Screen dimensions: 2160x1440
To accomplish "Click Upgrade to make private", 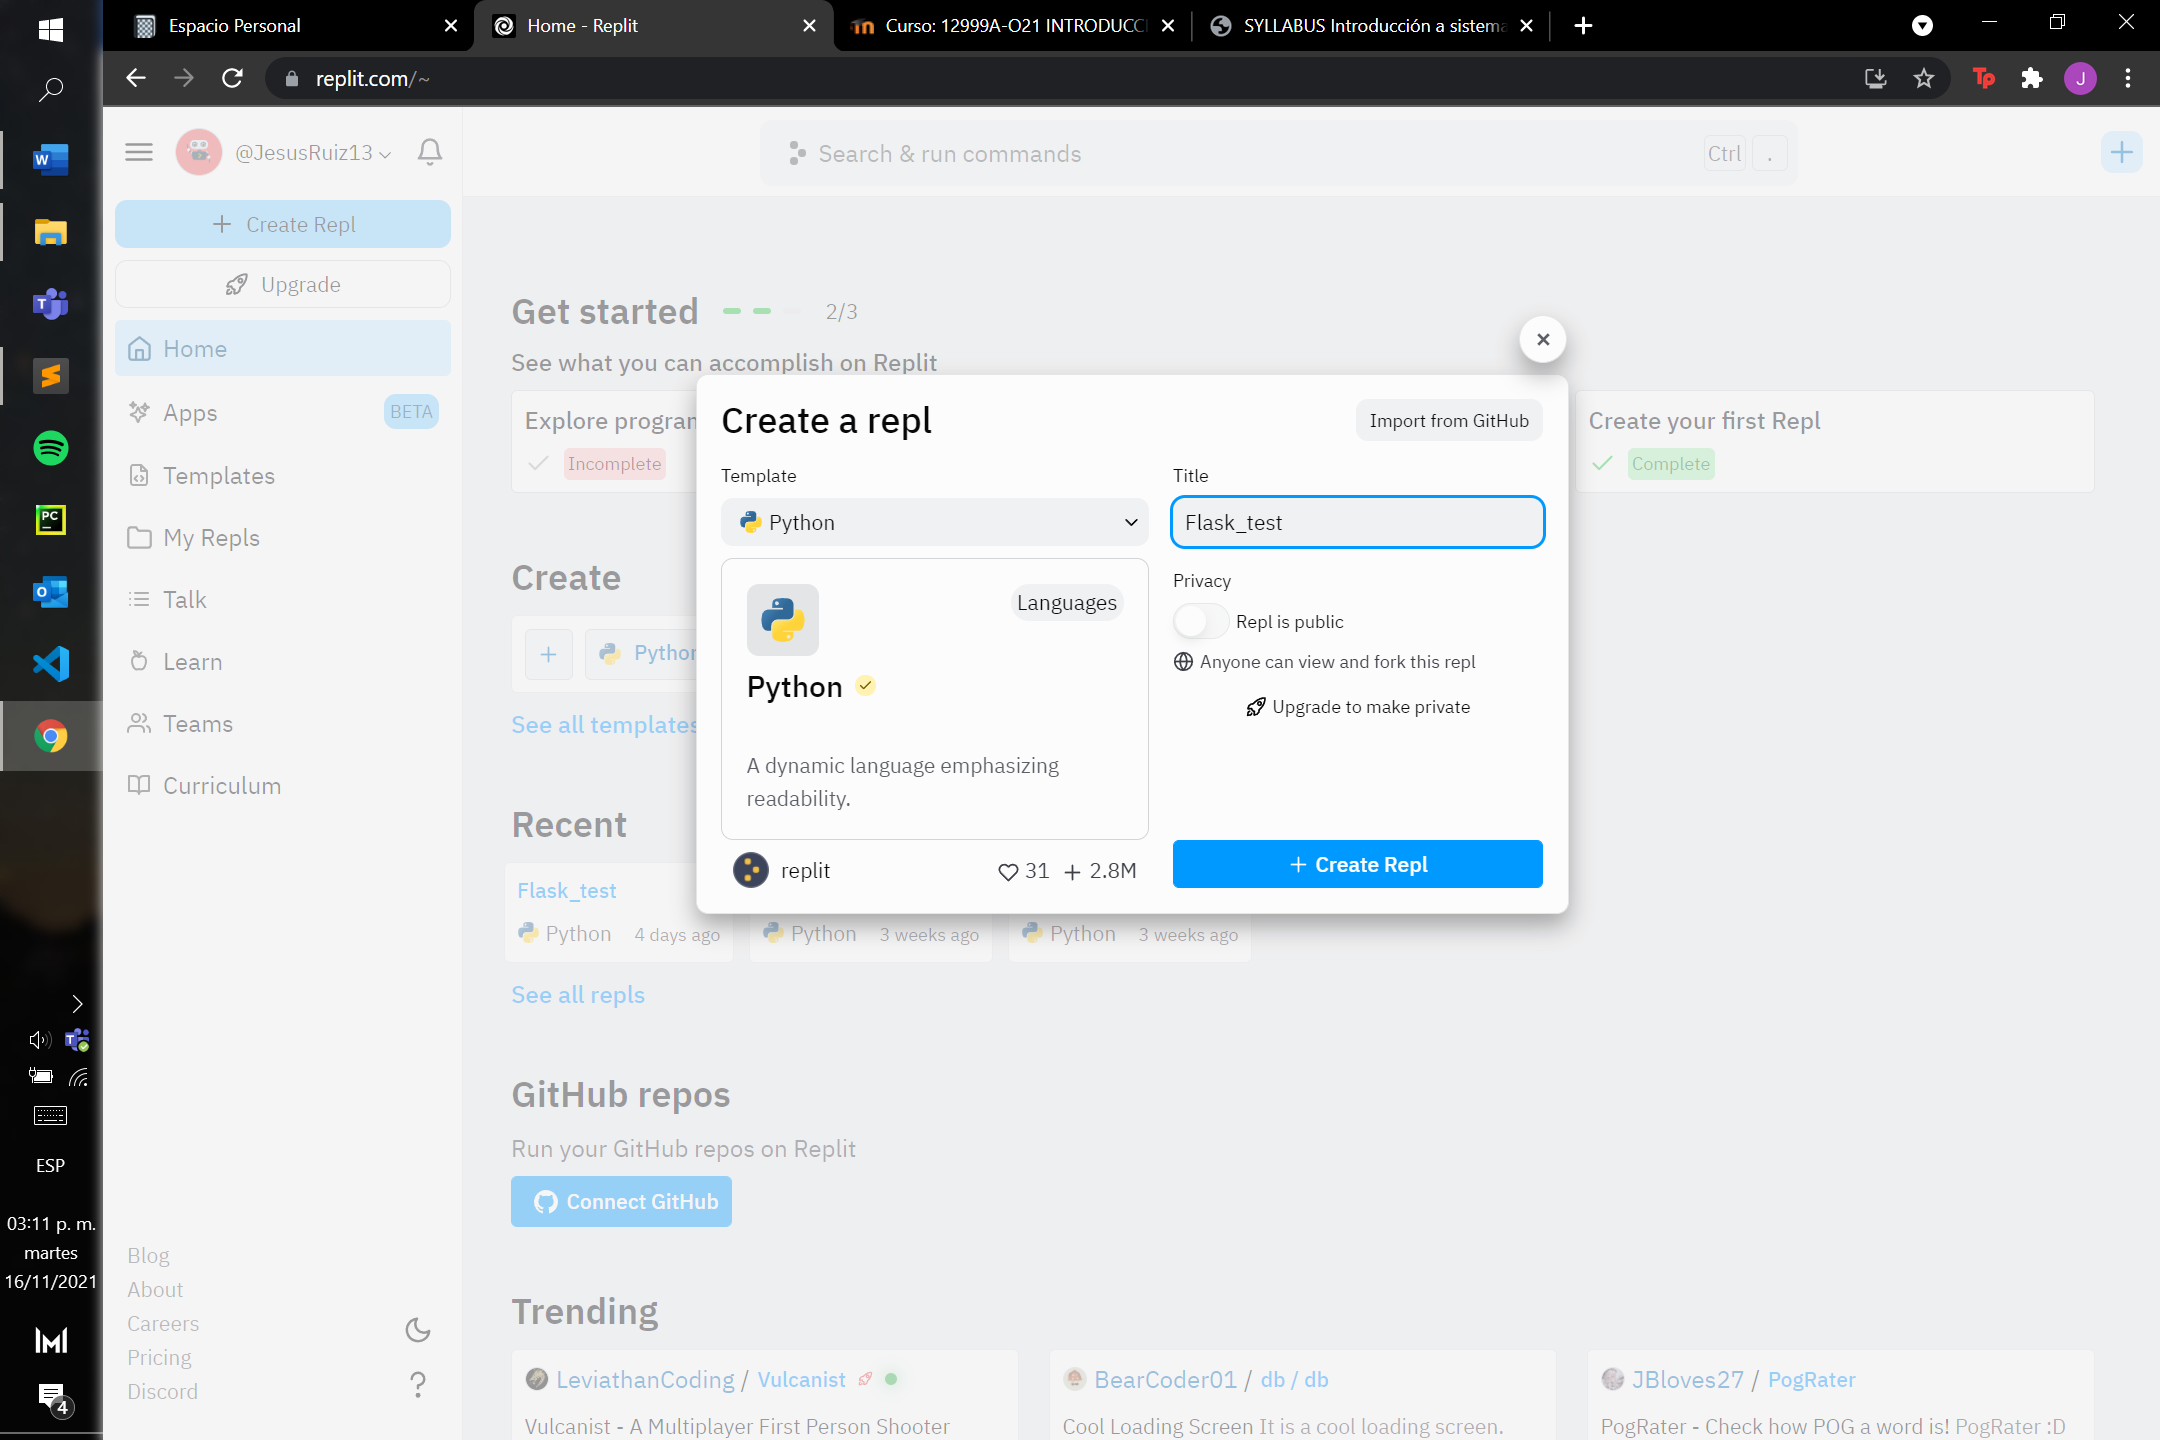I will click(x=1357, y=707).
